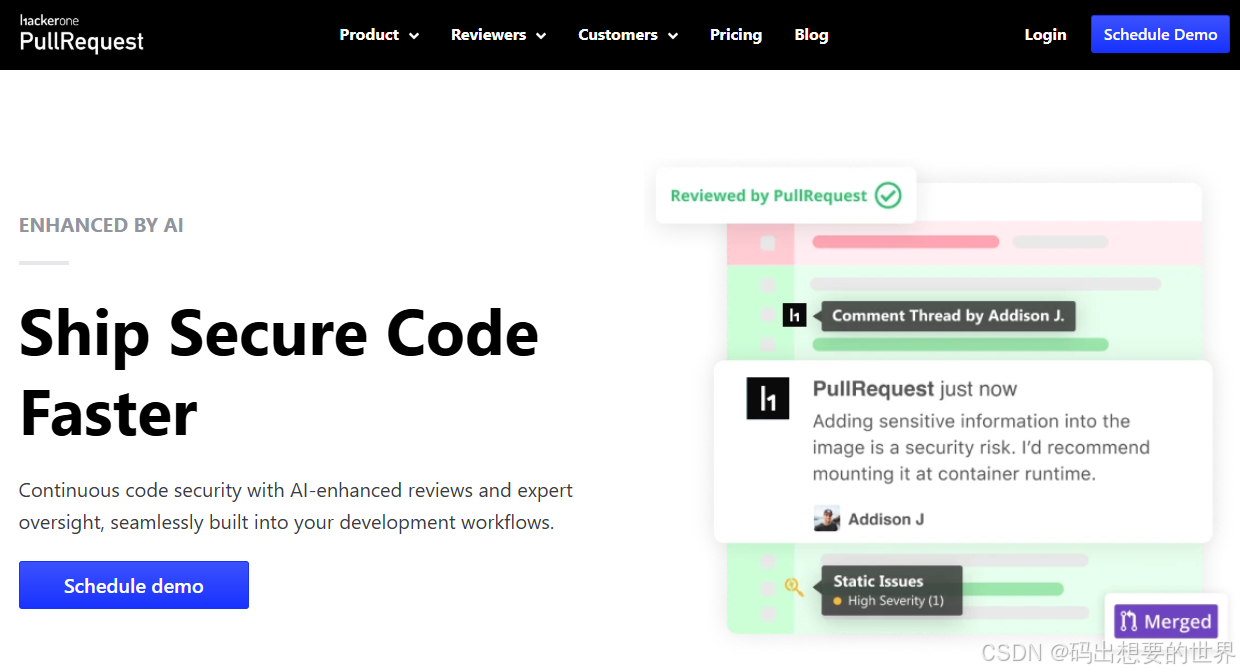Screen dimensions: 1240x672
Task: Click the green checkmark on Reviewed badge
Action: (888, 195)
